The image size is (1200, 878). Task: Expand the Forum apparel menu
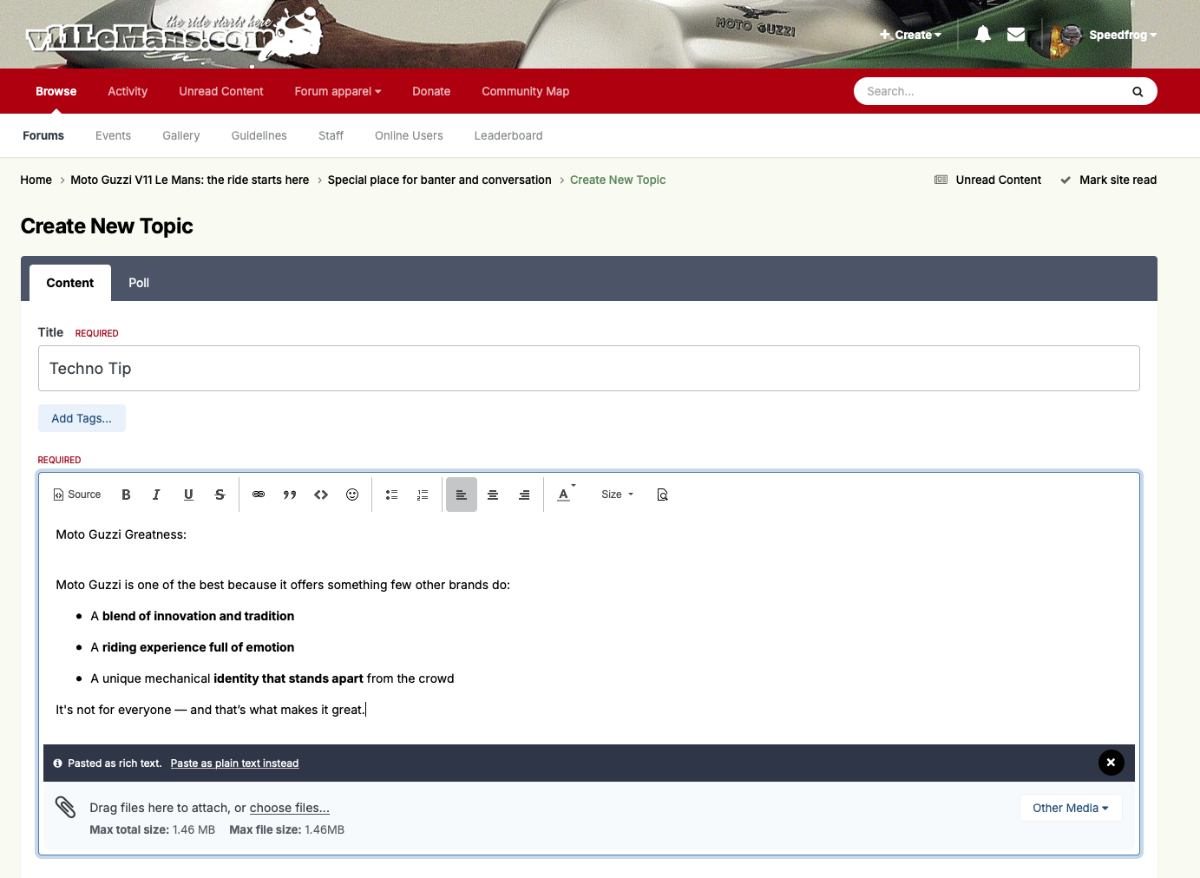tap(337, 91)
